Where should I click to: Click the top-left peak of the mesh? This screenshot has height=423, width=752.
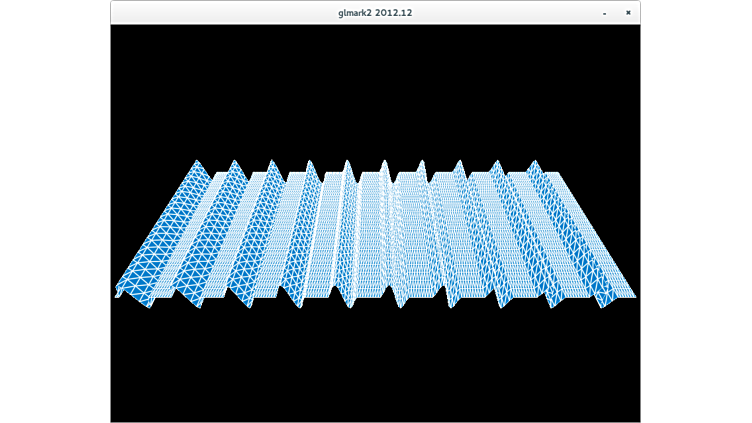pos(197,164)
